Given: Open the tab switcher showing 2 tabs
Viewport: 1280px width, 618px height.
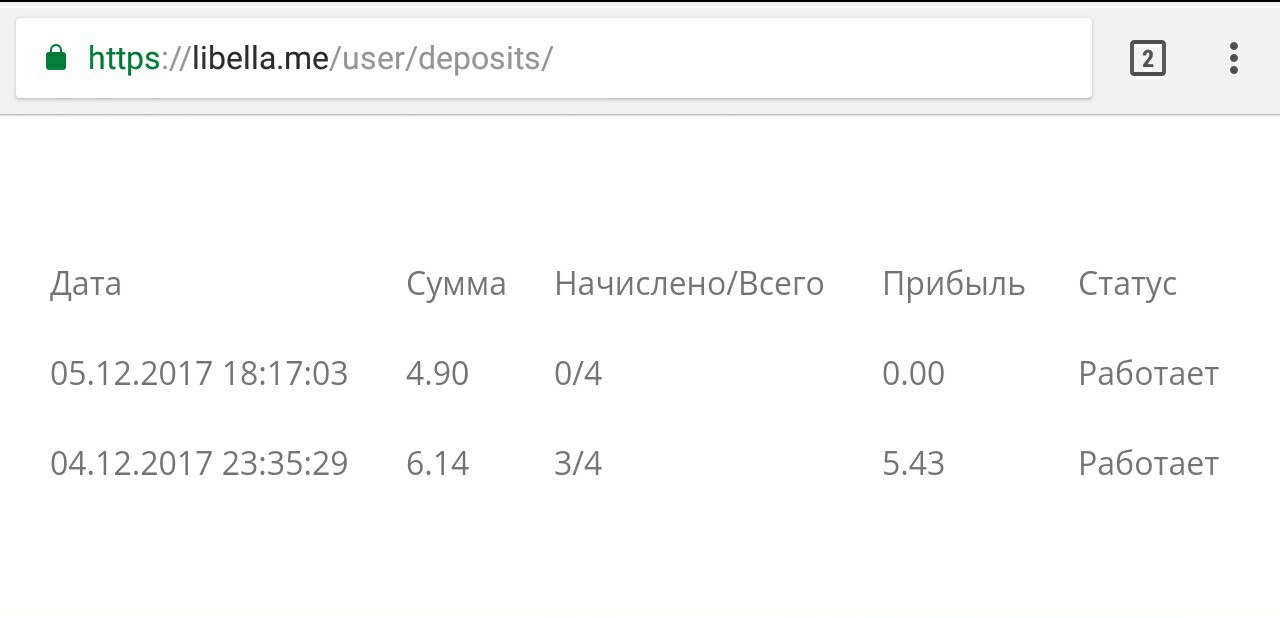Looking at the screenshot, I should (x=1147, y=59).
